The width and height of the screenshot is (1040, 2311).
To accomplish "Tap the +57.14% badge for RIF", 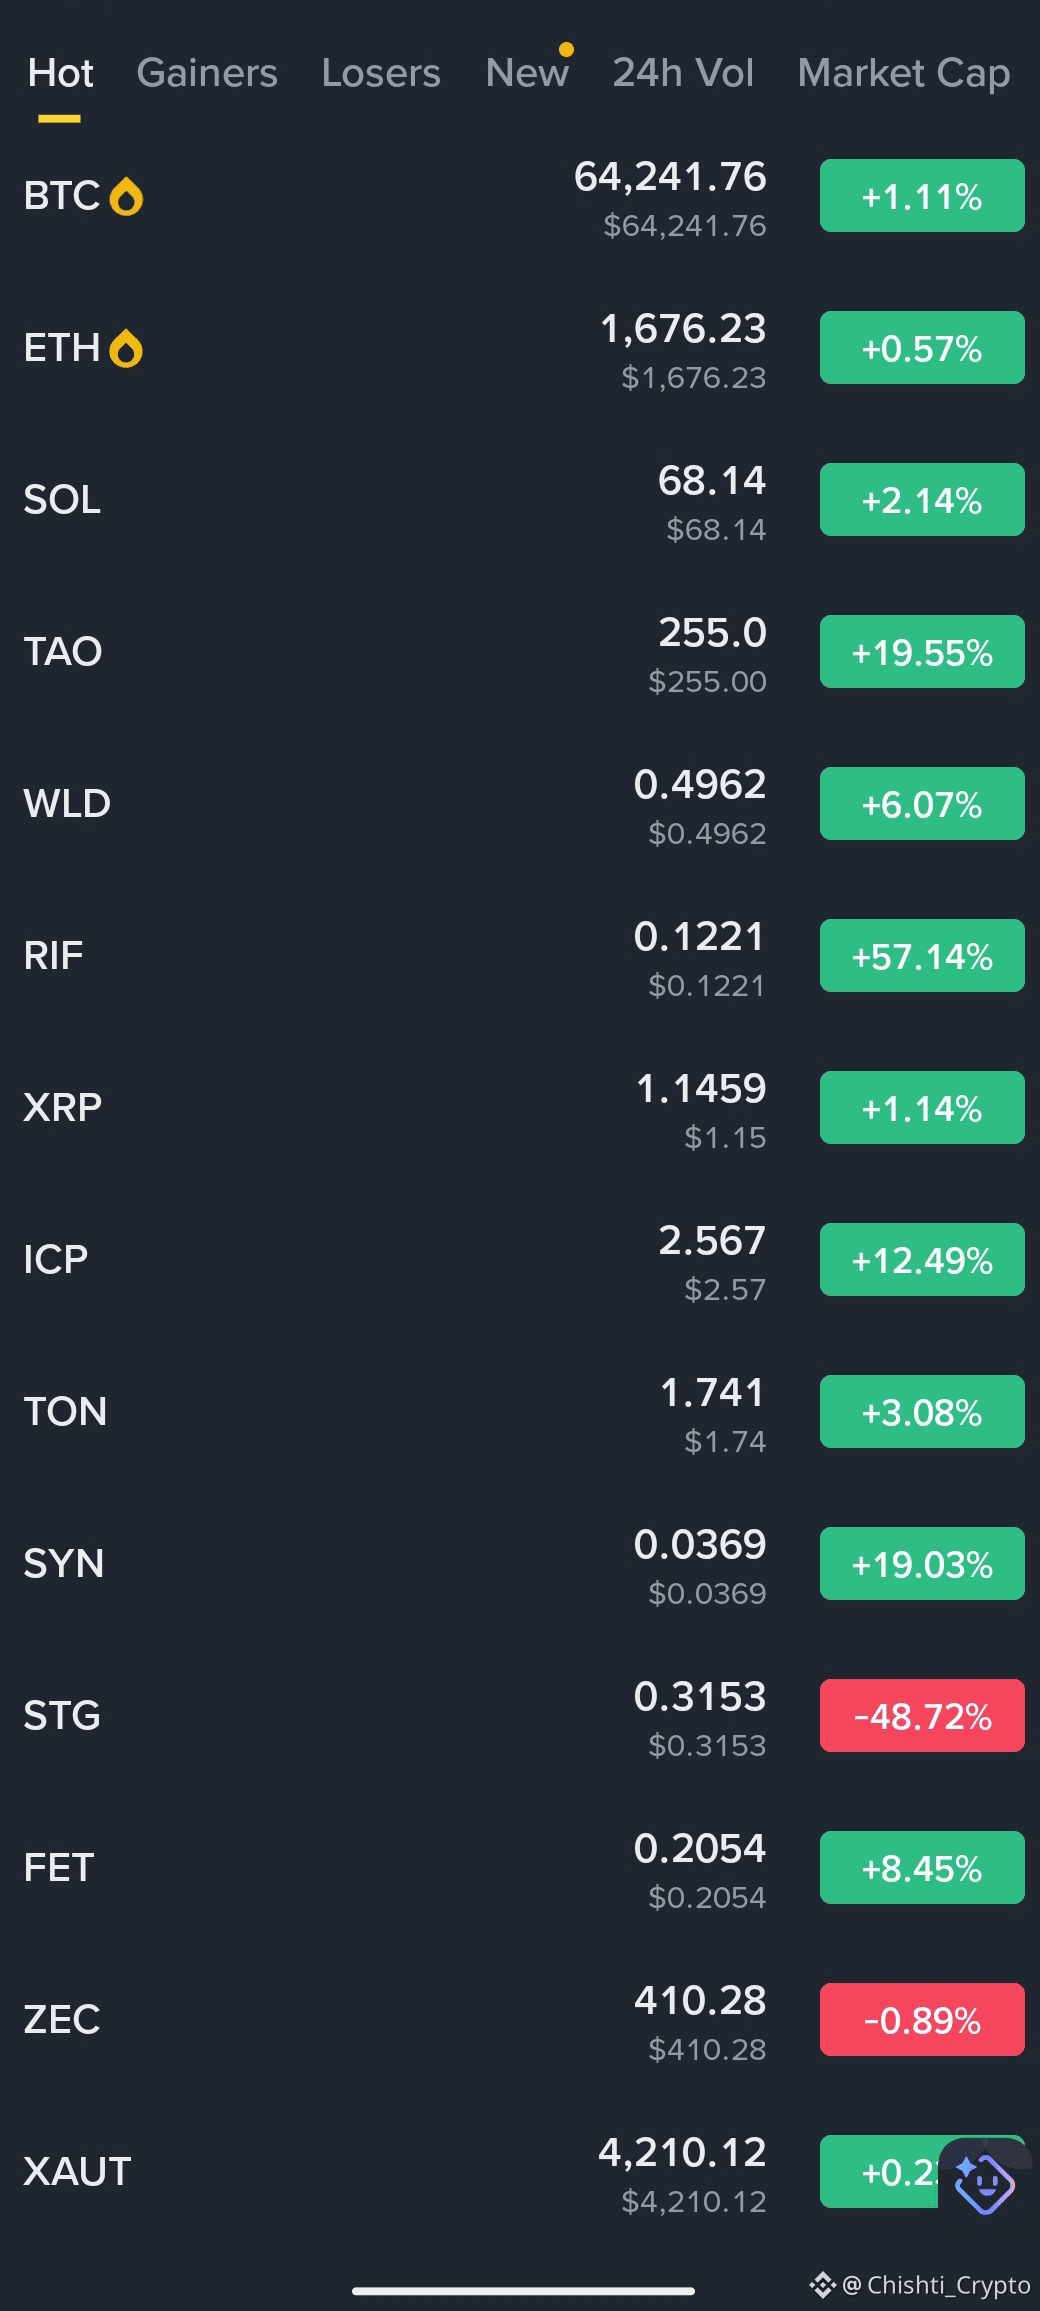I will [x=922, y=956].
